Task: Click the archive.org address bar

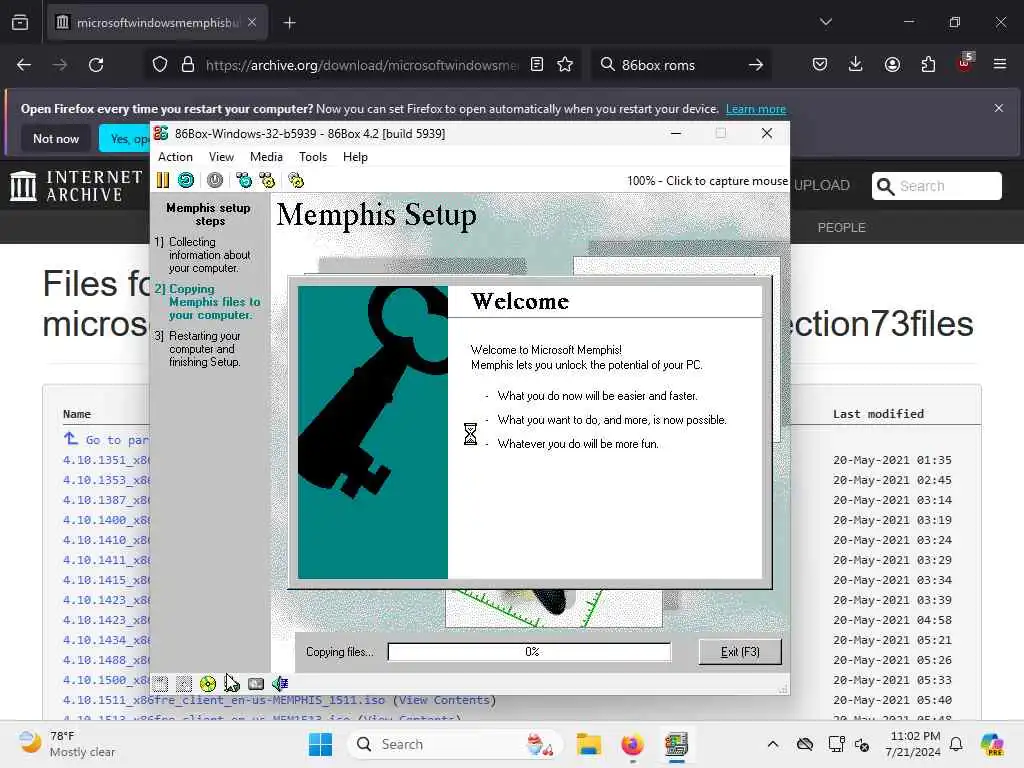Action: click(x=362, y=65)
